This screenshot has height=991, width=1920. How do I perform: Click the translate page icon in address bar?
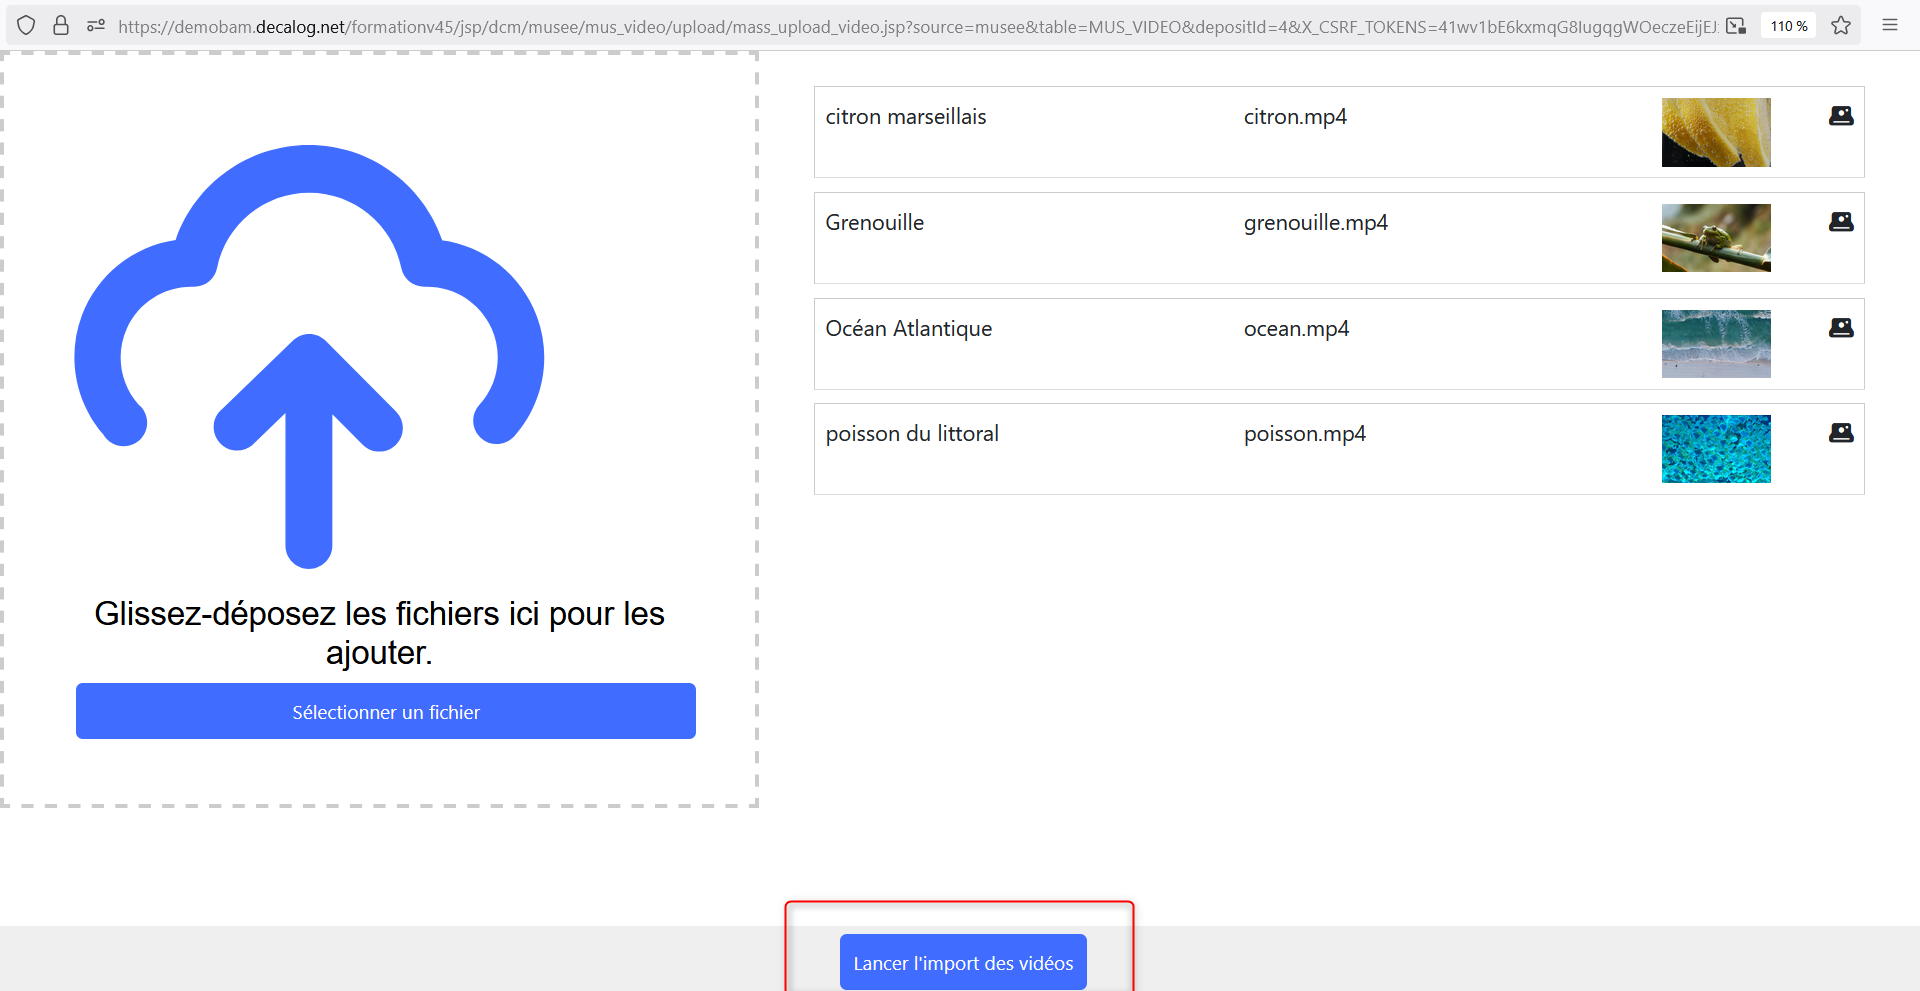click(1737, 26)
